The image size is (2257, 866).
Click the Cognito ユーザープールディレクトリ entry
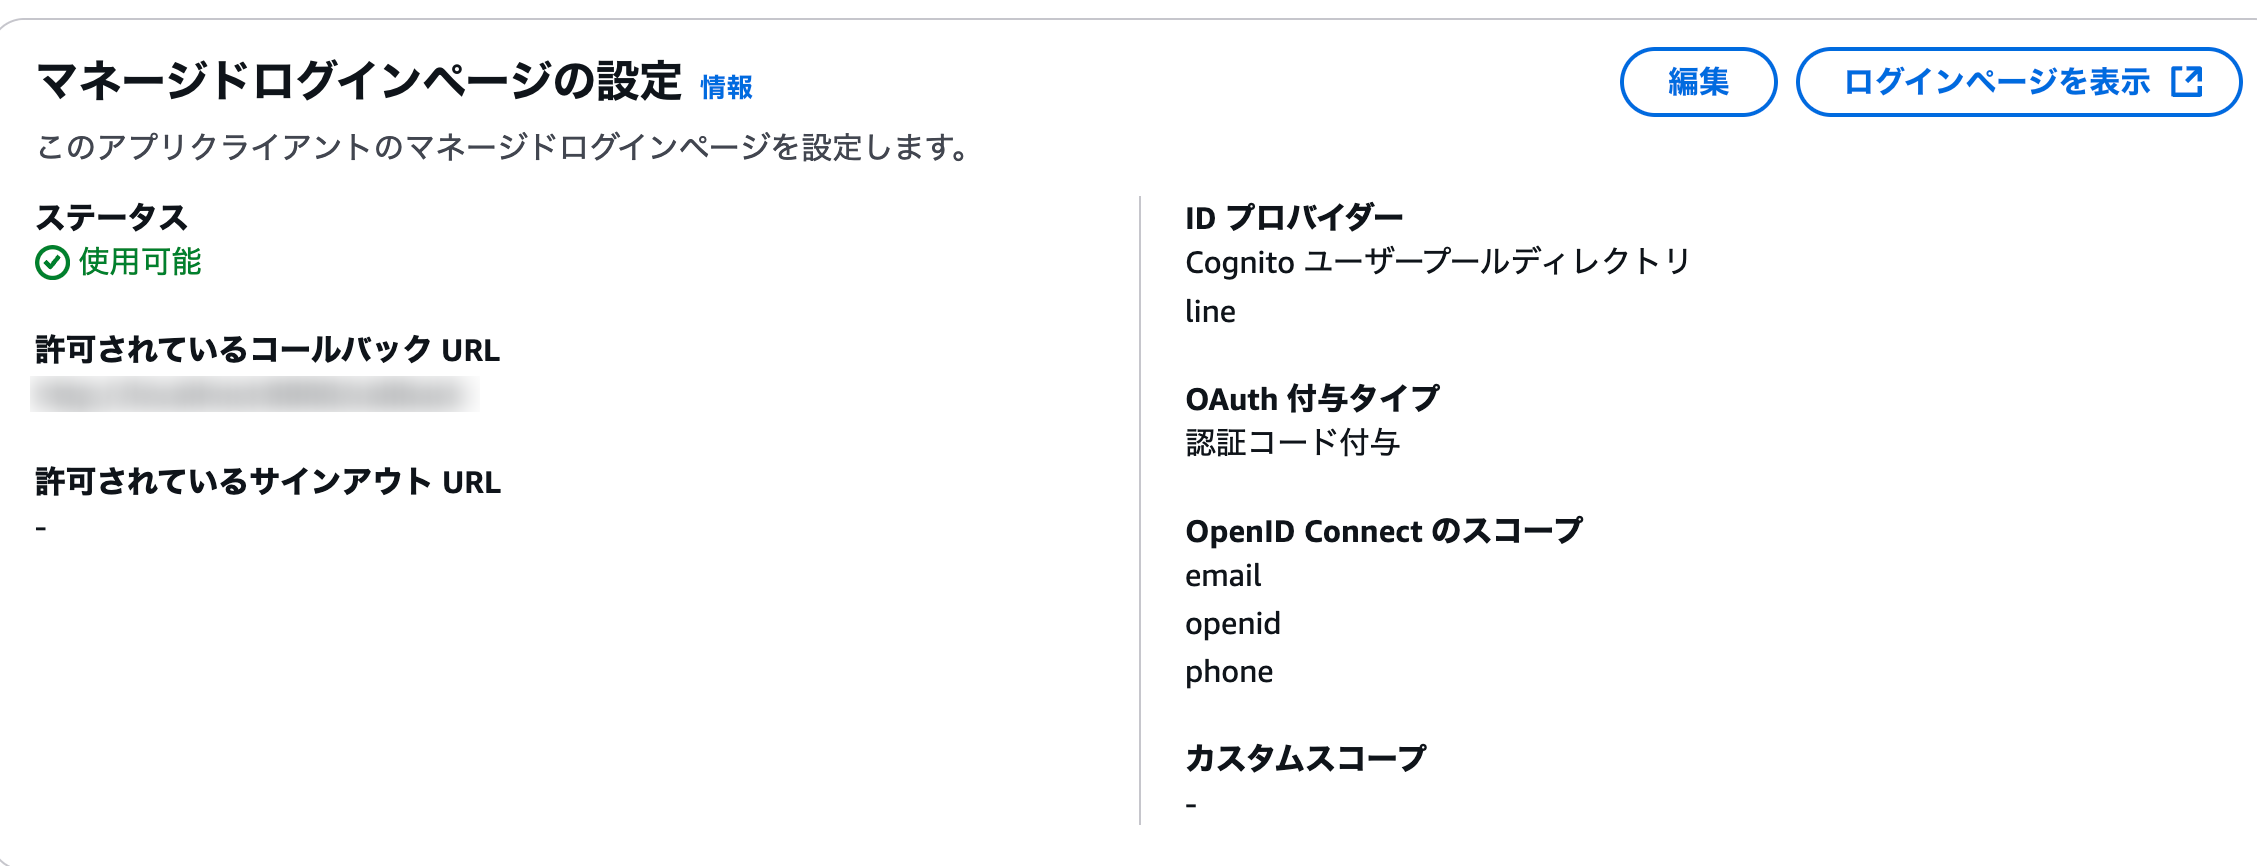click(1437, 262)
